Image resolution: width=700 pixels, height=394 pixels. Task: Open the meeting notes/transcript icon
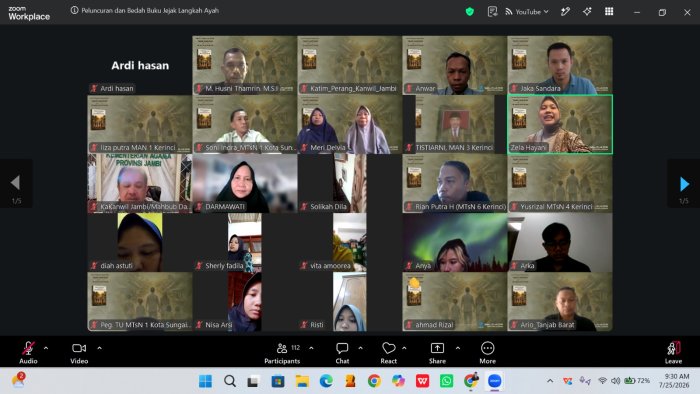point(492,12)
